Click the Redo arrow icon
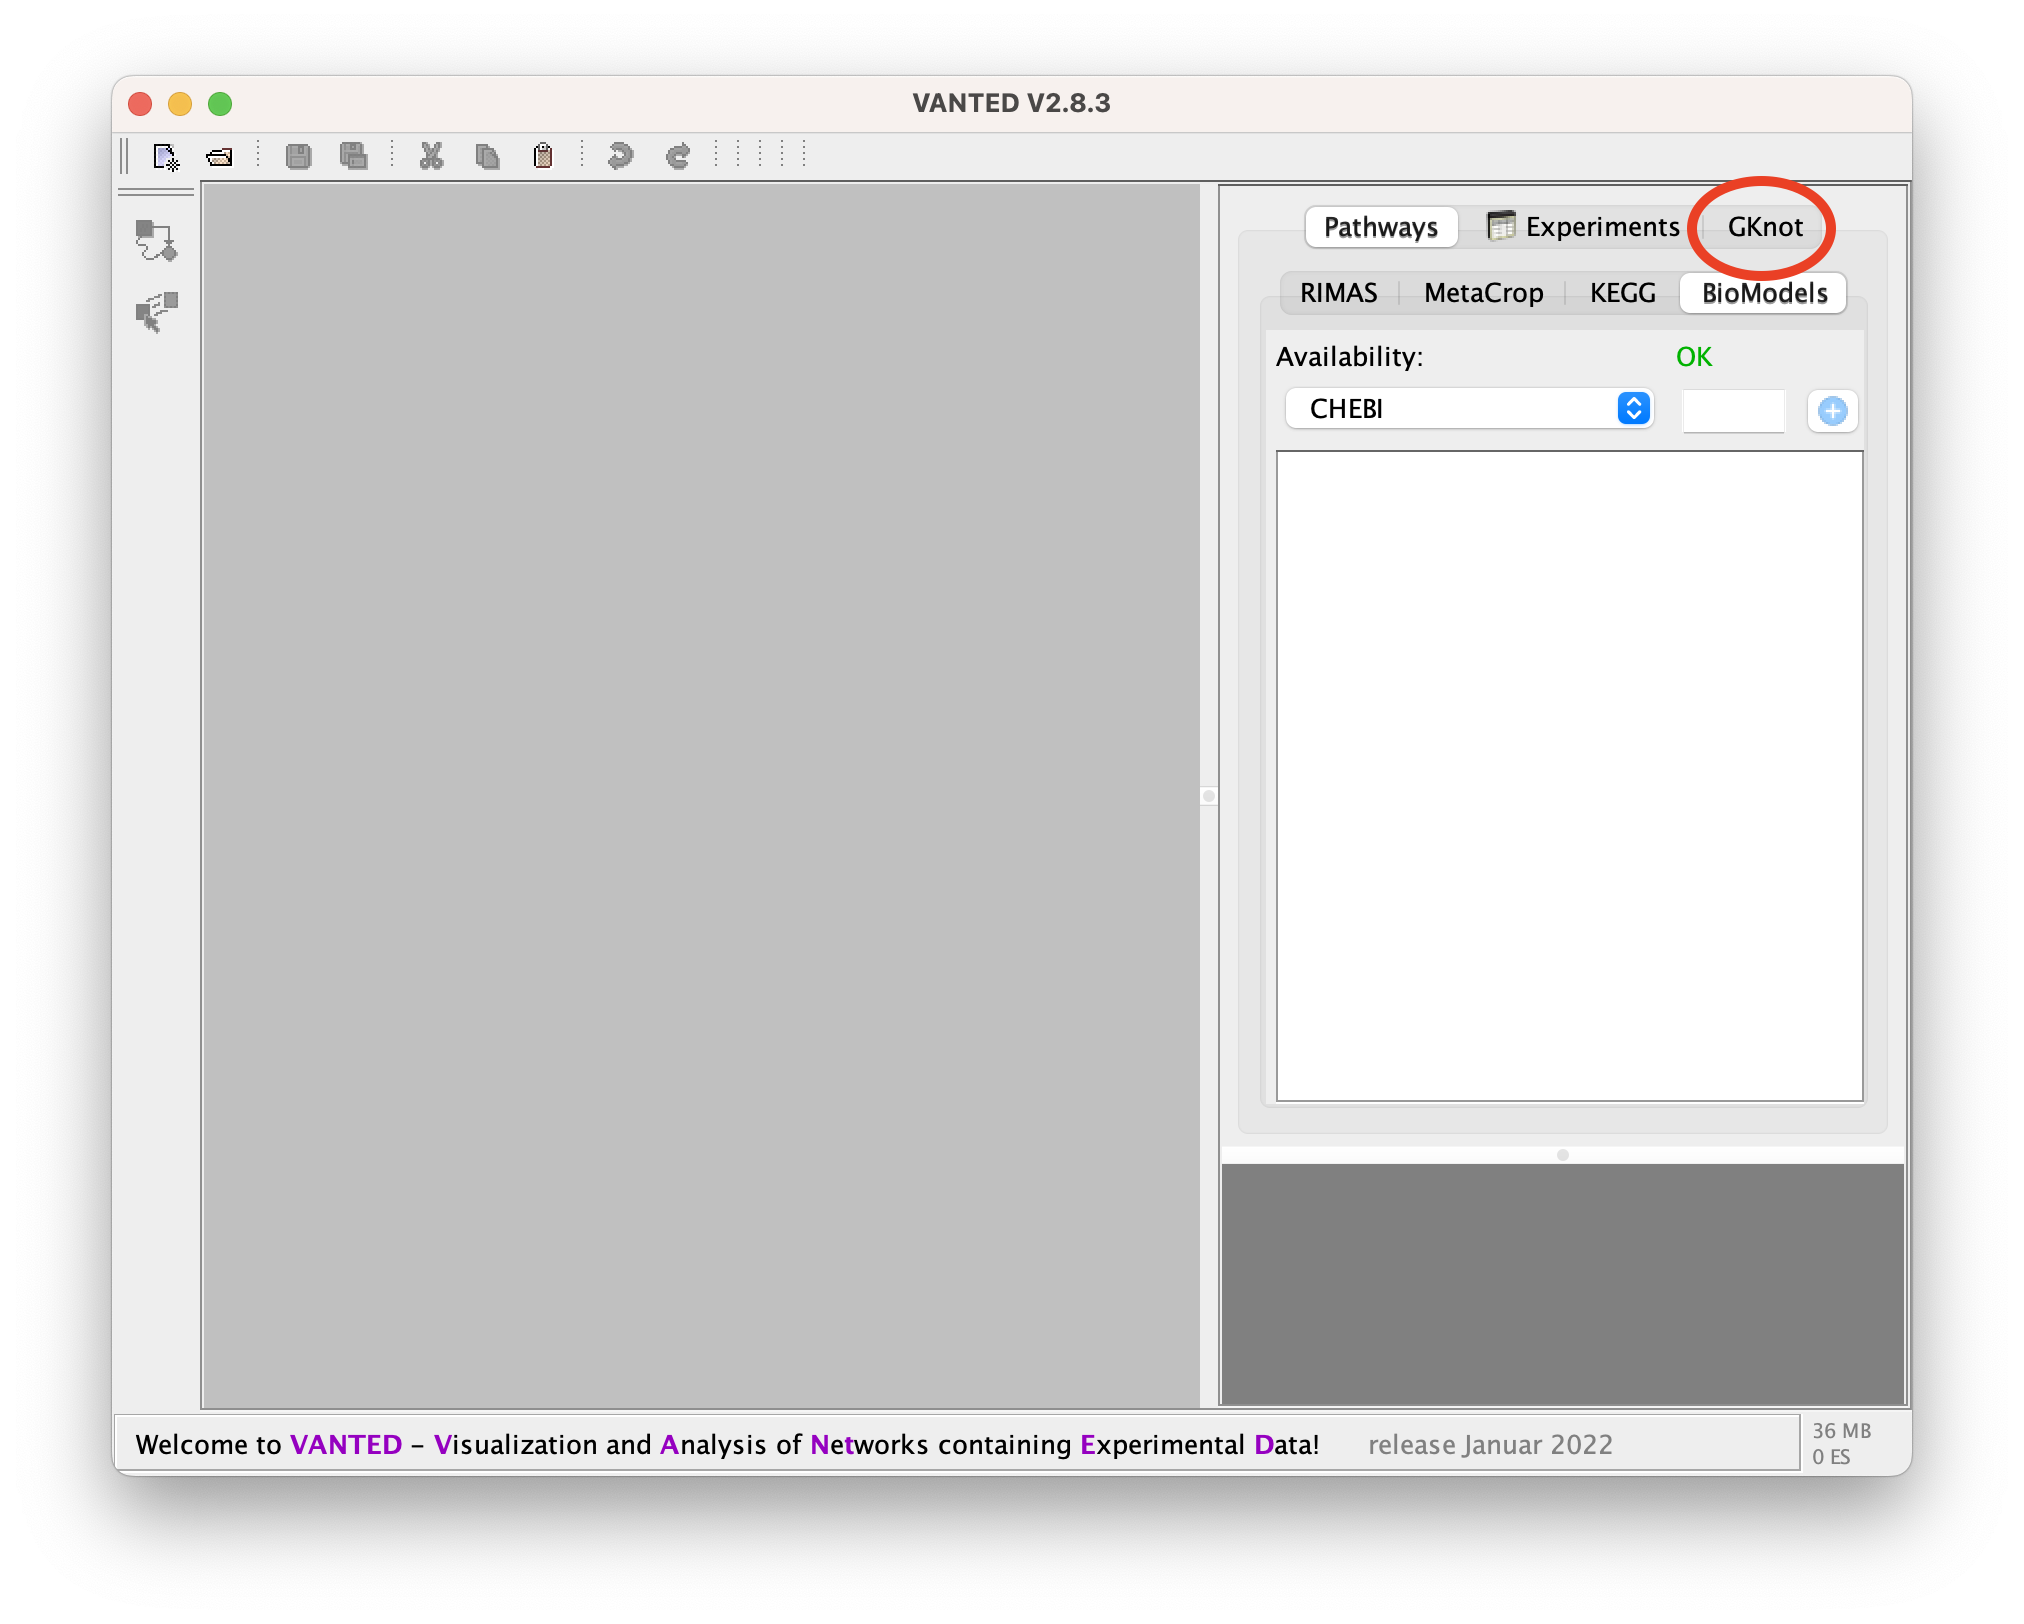The height and width of the screenshot is (1624, 2024). click(678, 157)
